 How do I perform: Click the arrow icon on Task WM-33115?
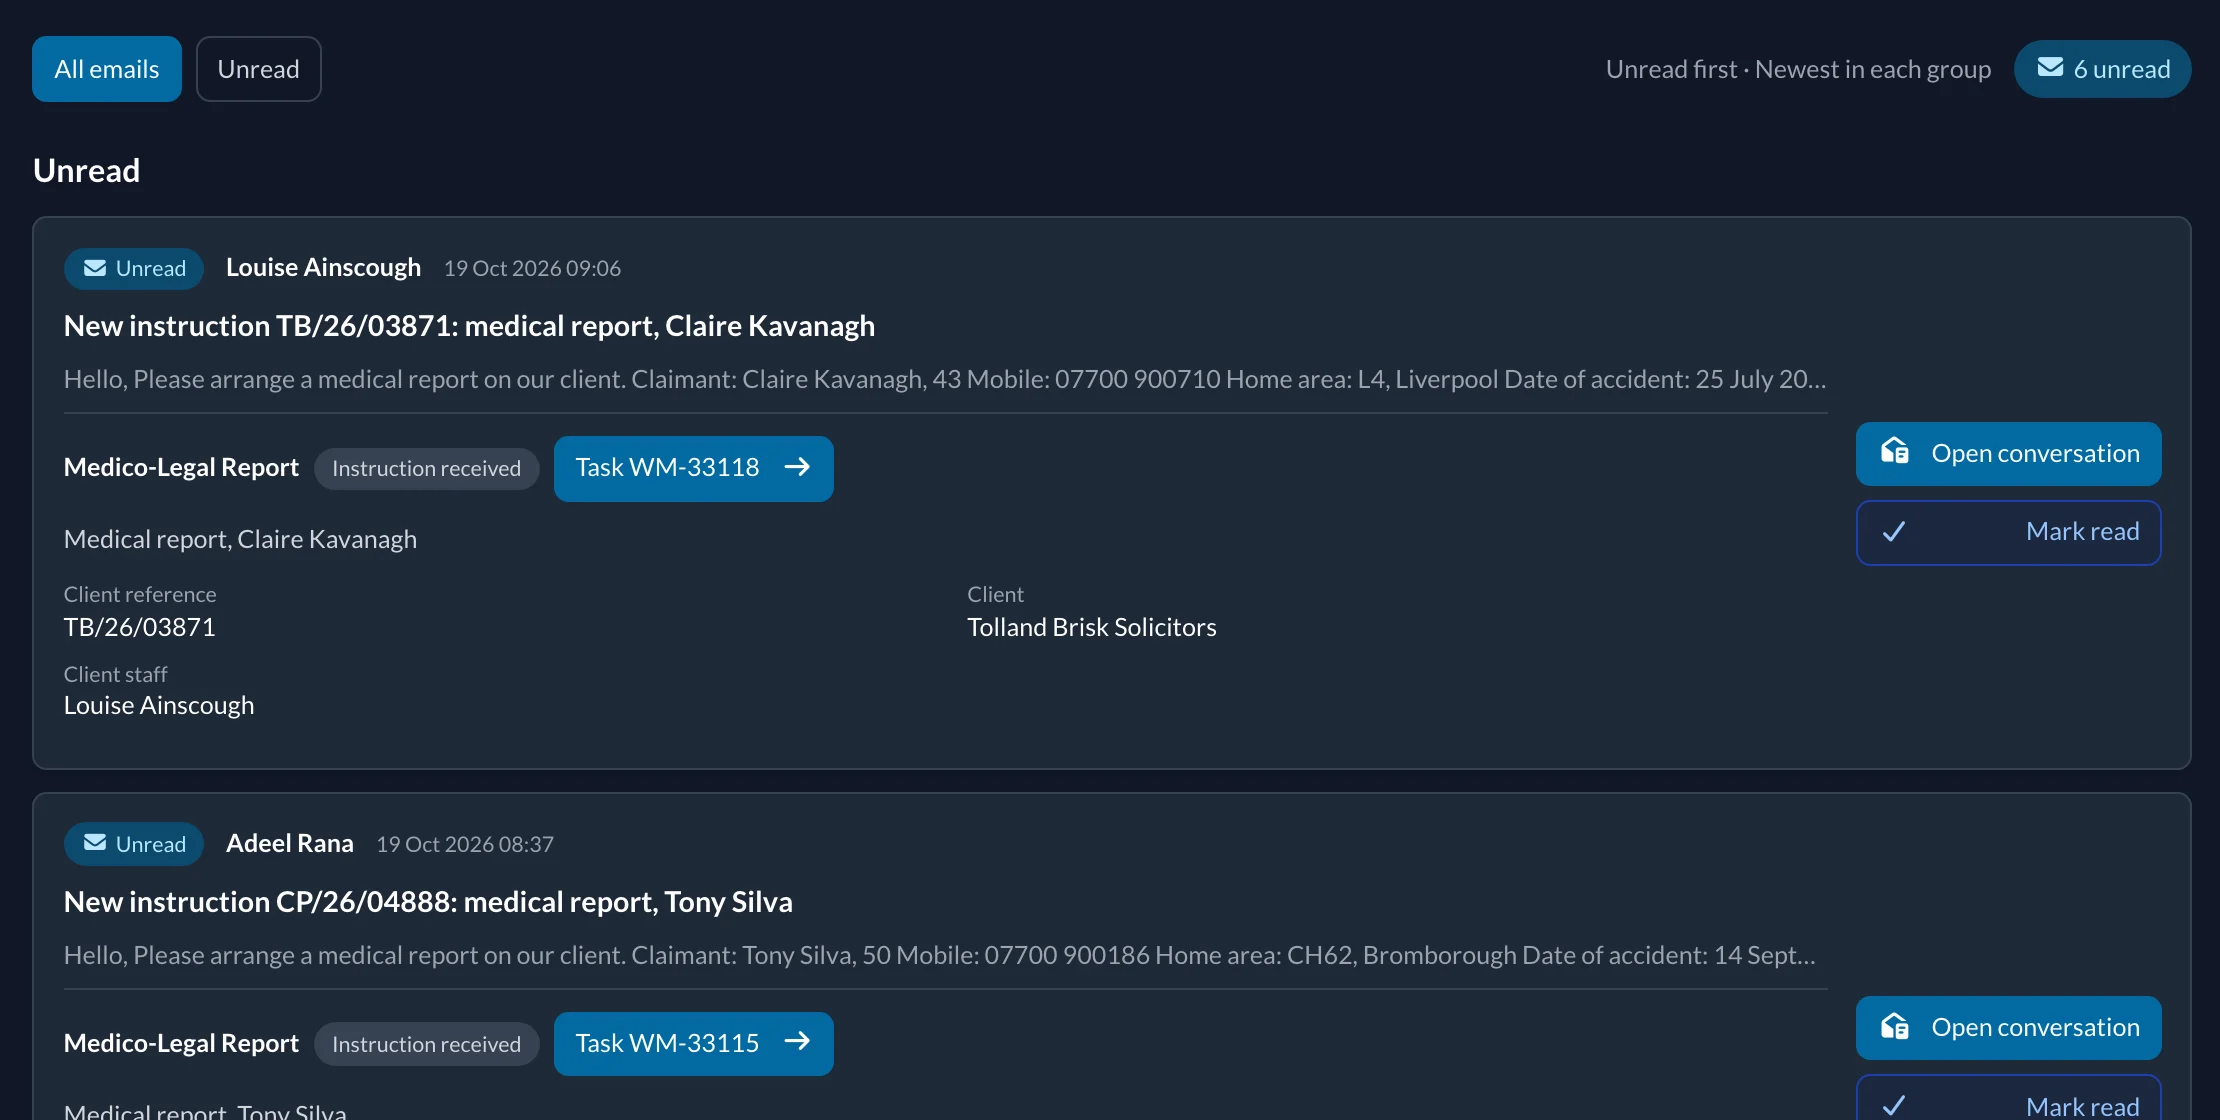point(797,1042)
